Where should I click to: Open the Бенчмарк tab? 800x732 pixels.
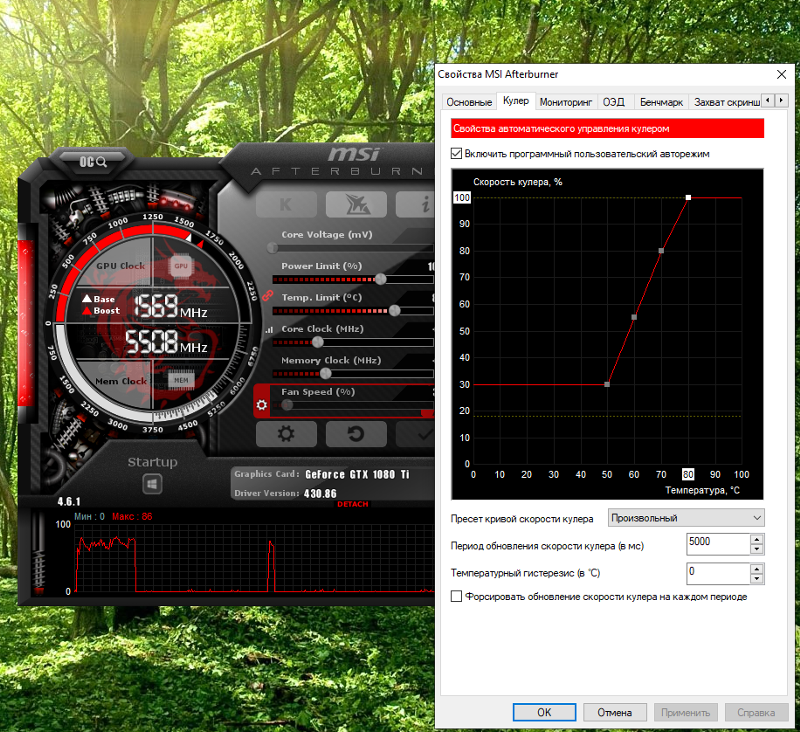pyautogui.click(x=661, y=102)
